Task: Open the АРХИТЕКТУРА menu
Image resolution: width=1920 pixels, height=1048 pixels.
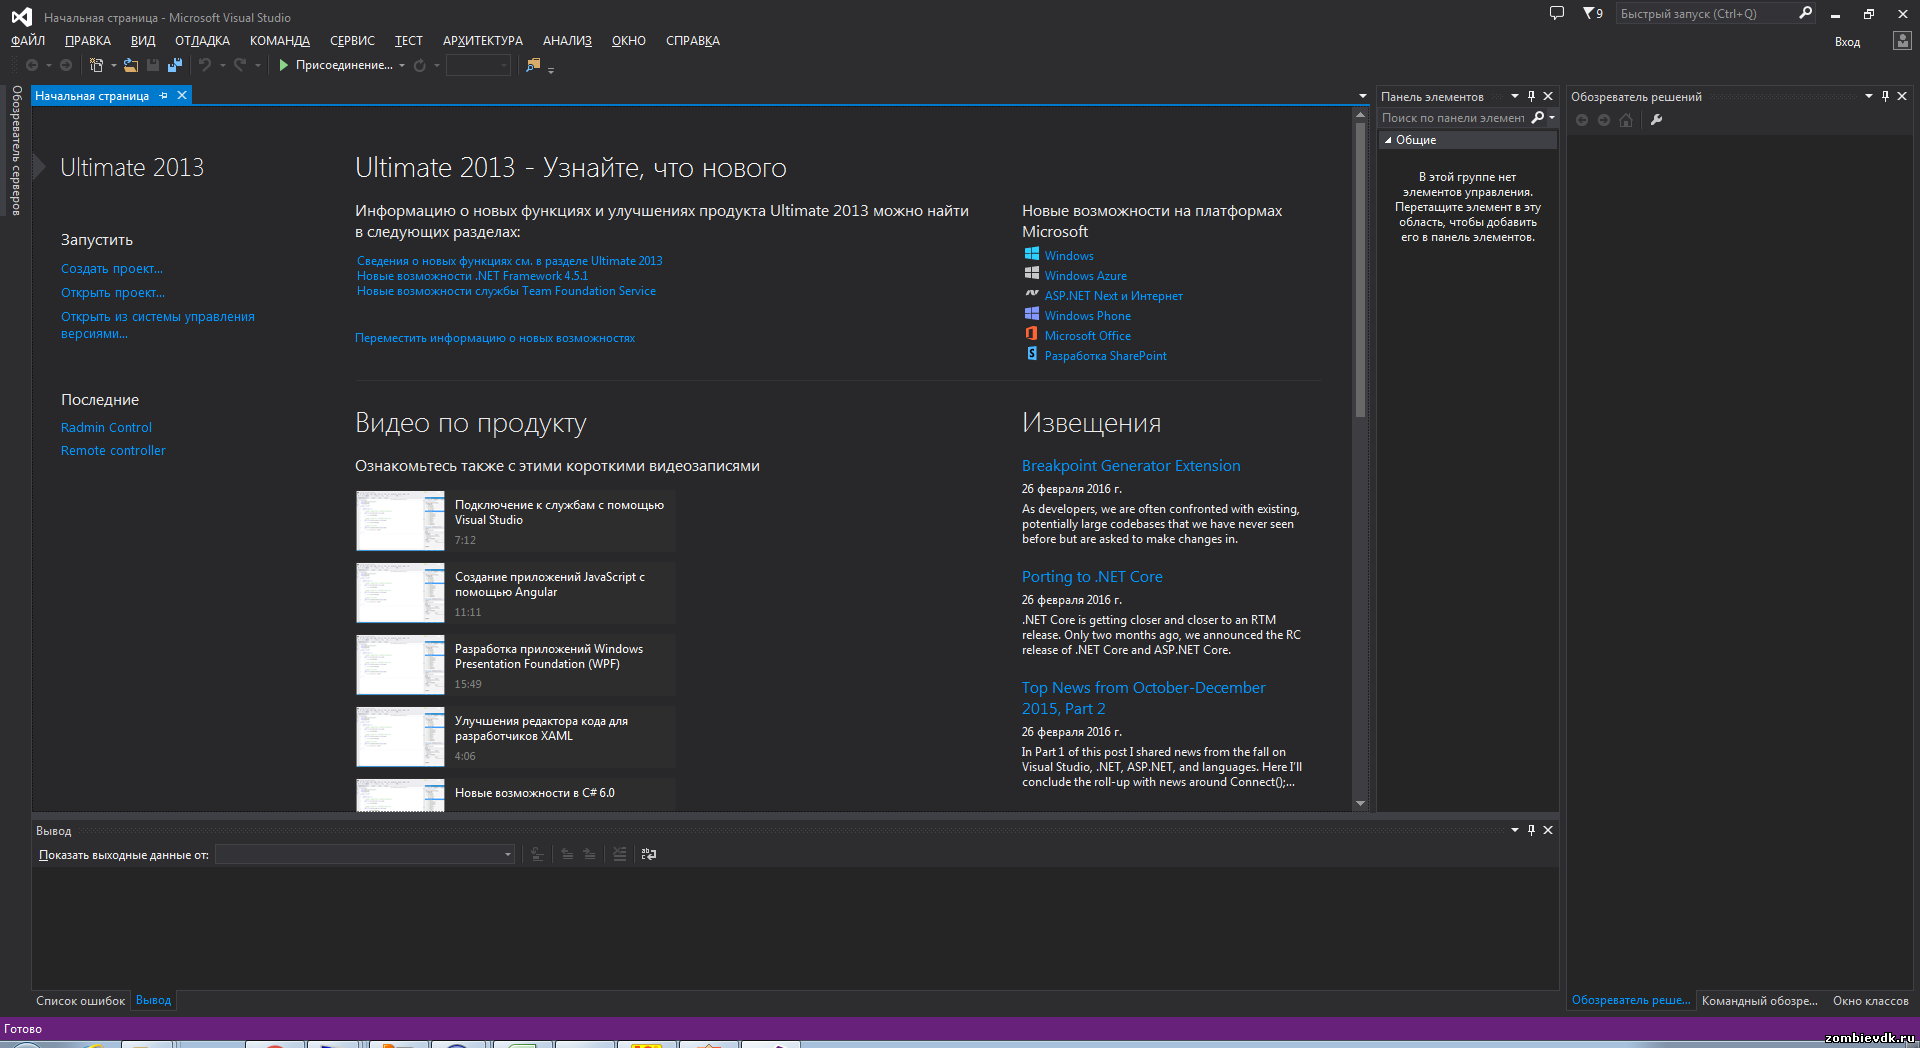Action: point(483,41)
